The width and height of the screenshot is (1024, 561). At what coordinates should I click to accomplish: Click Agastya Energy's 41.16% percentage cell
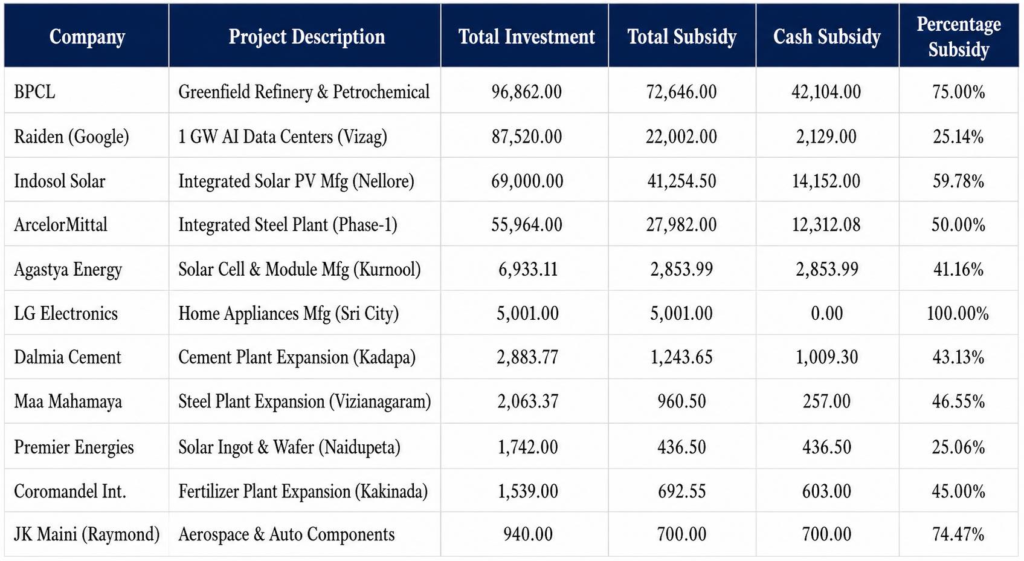point(958,269)
